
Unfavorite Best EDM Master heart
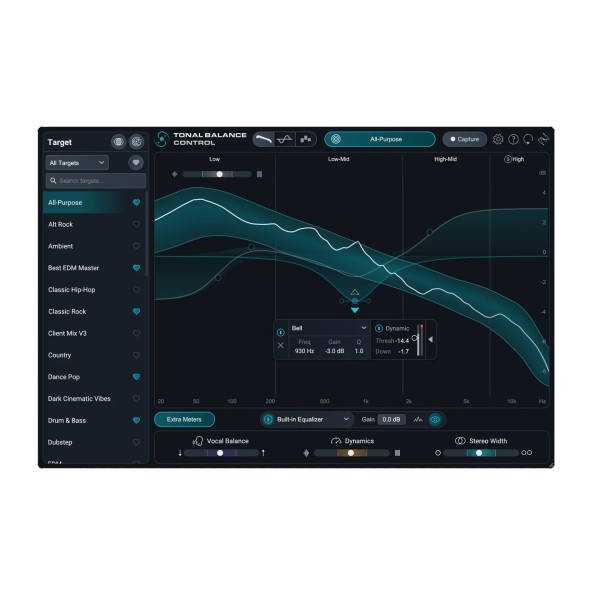pyautogui.click(x=136, y=268)
